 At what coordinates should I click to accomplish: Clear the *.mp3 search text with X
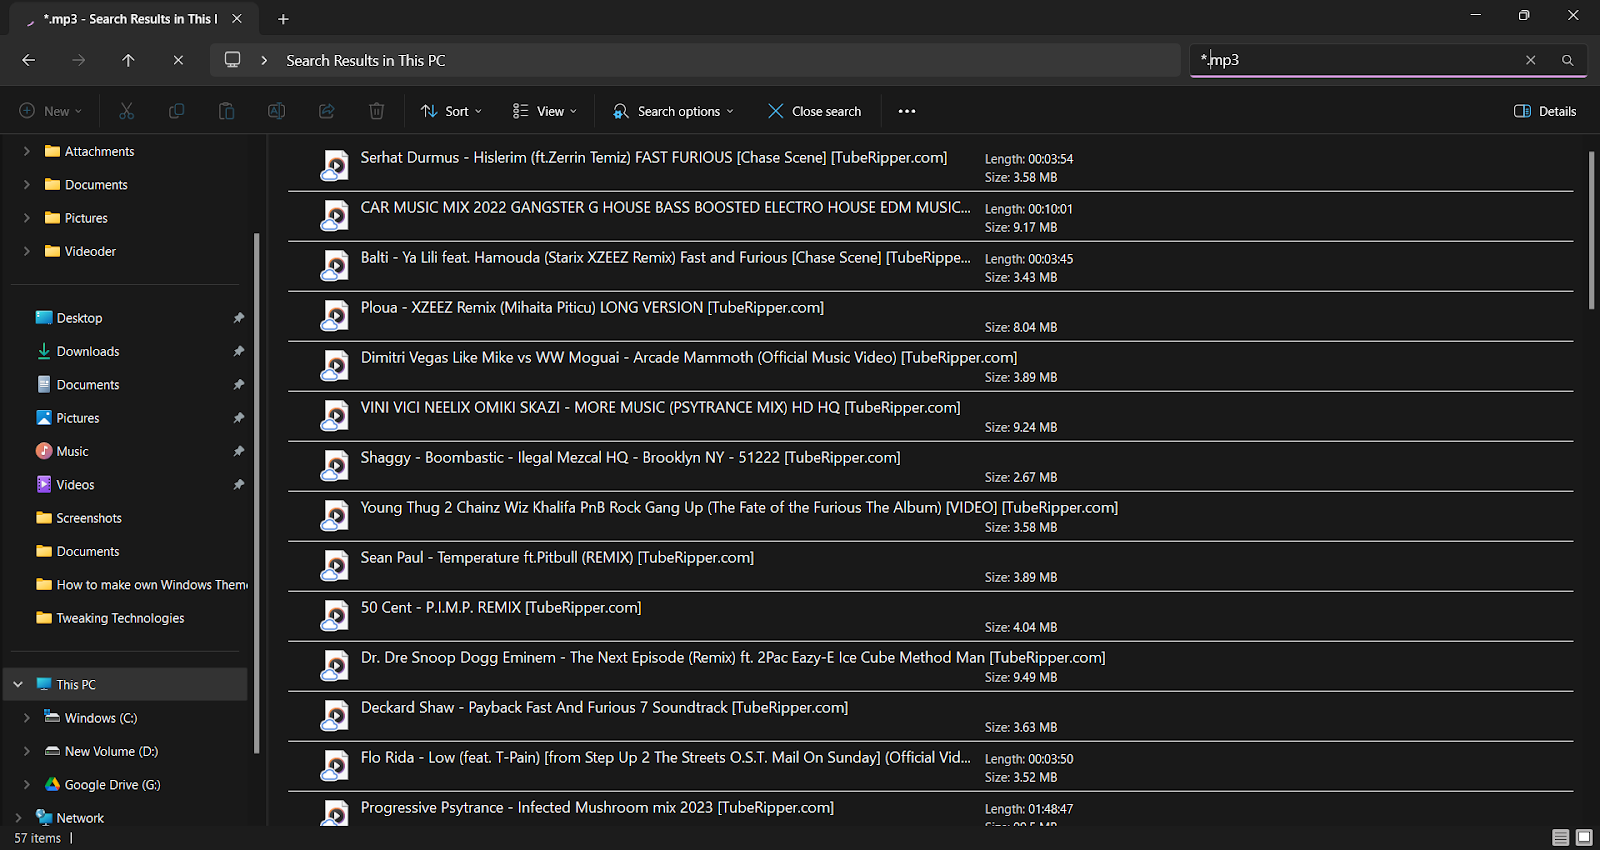[x=1530, y=60]
